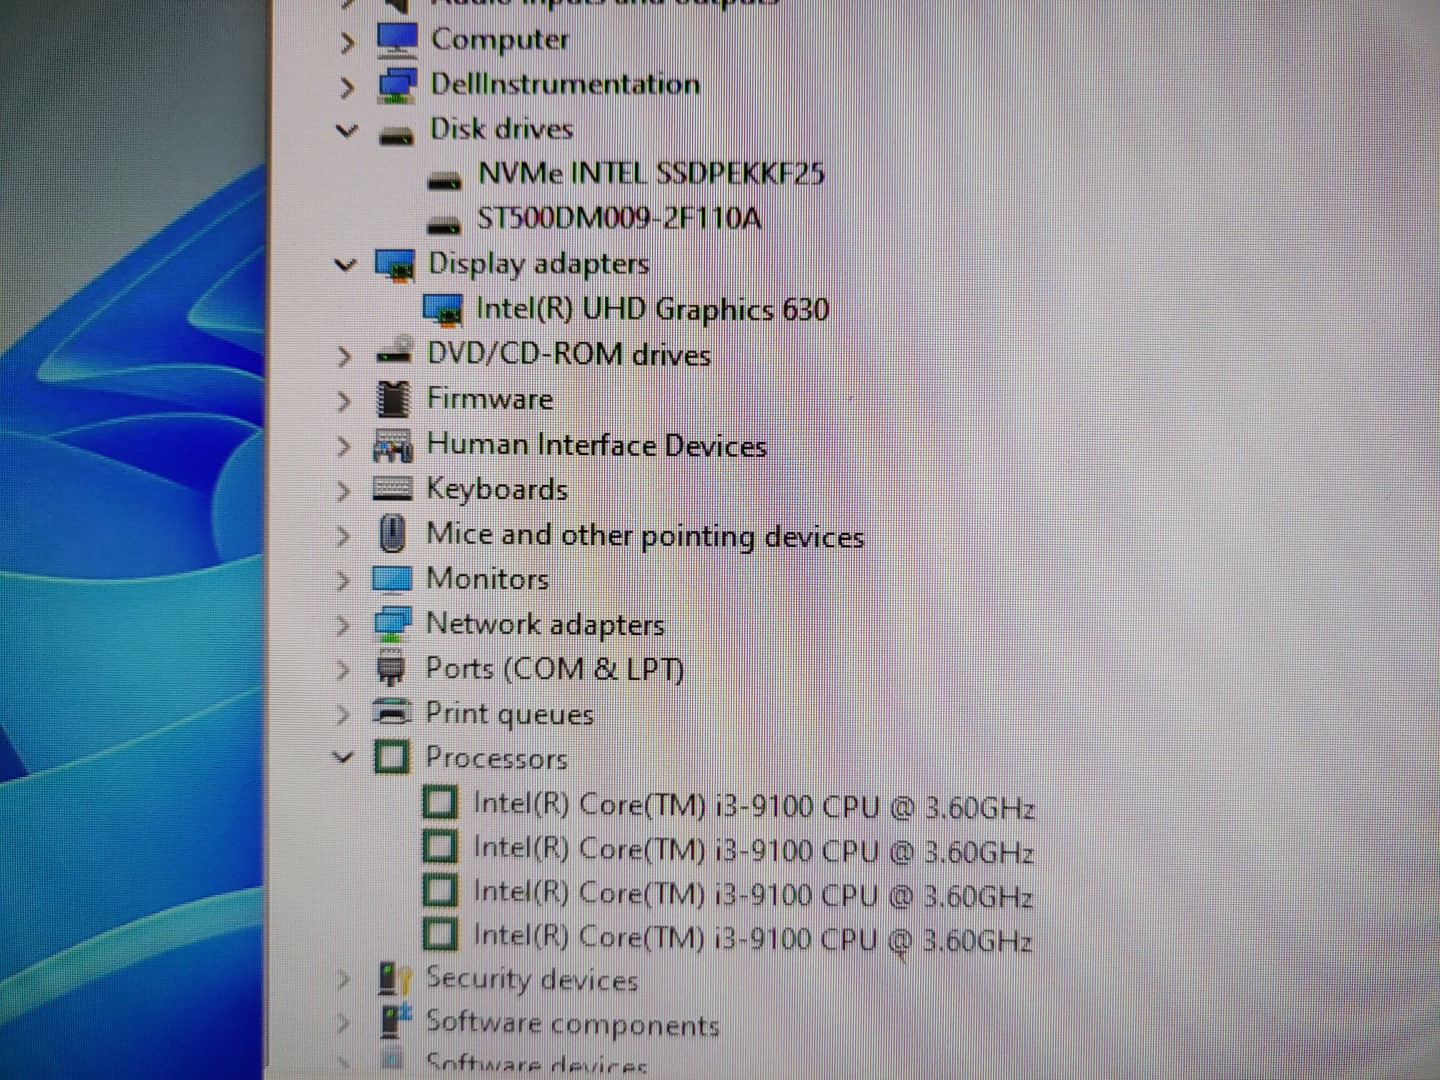1440x1080 pixels.
Task: Click the first i3-9100 processor icon
Action: coord(440,802)
